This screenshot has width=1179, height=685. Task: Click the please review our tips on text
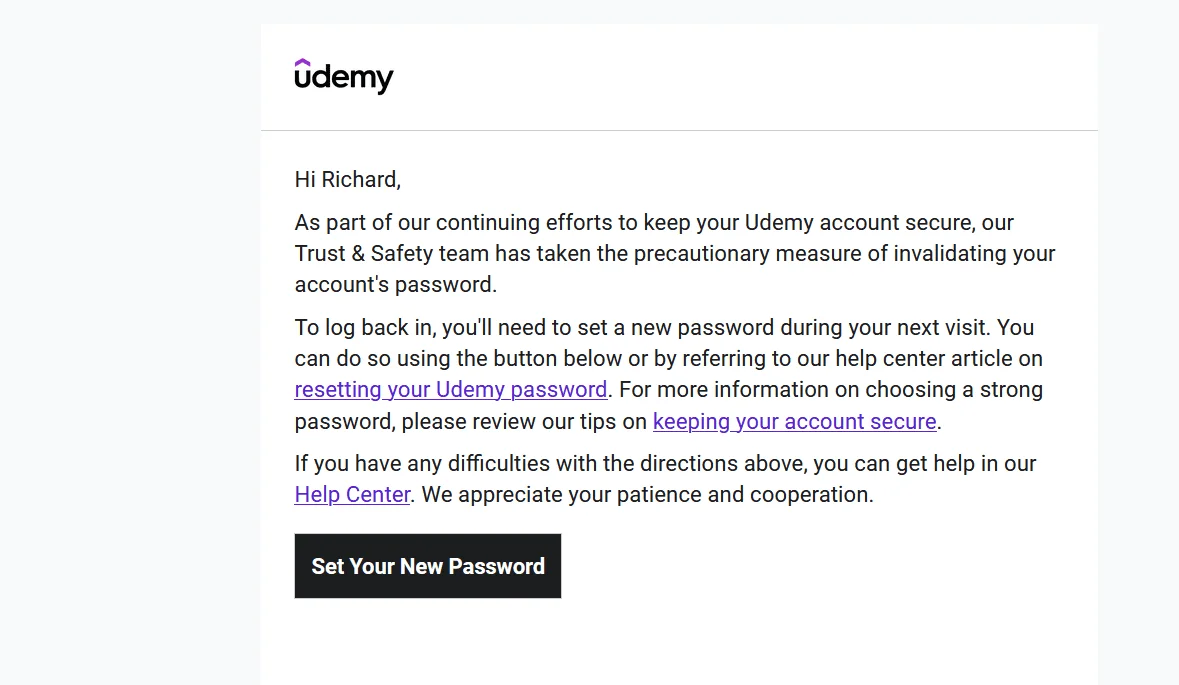pyautogui.click(x=524, y=421)
